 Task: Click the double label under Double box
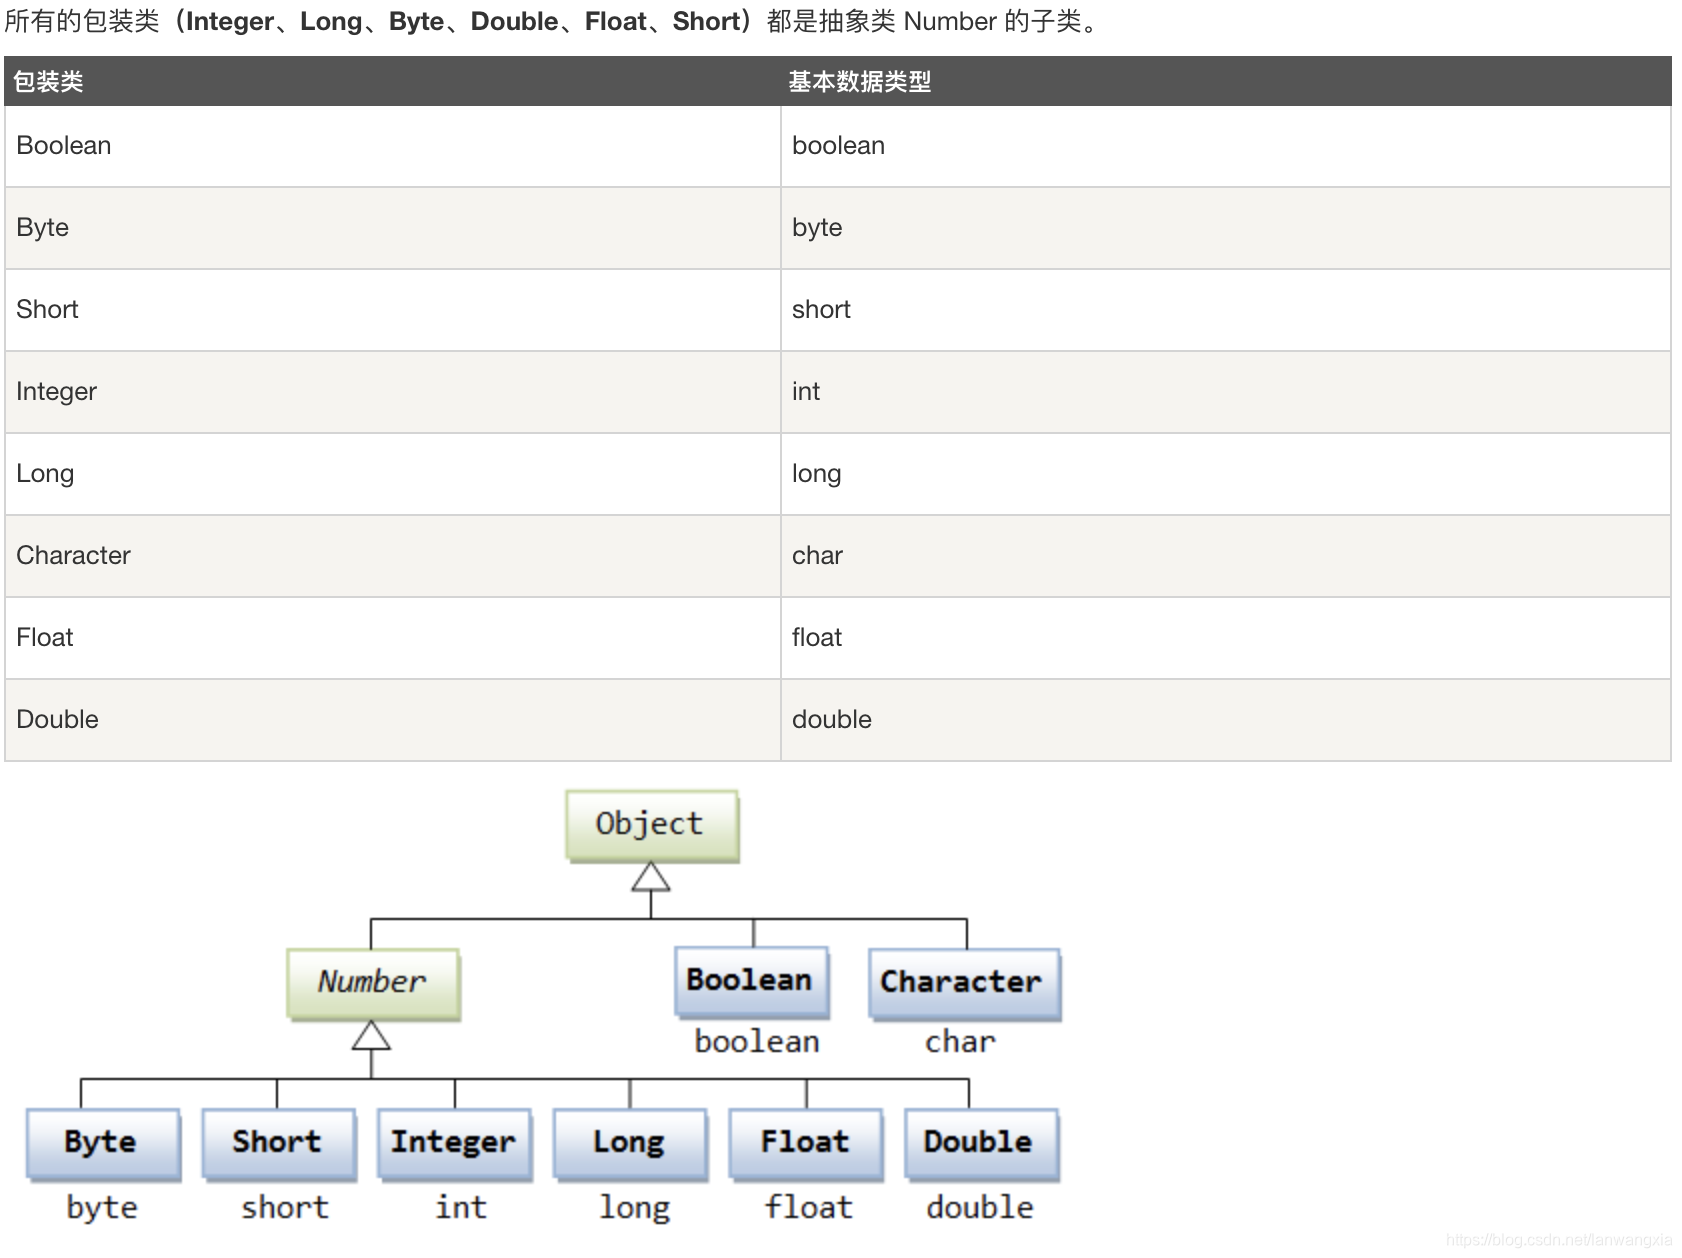click(980, 1207)
